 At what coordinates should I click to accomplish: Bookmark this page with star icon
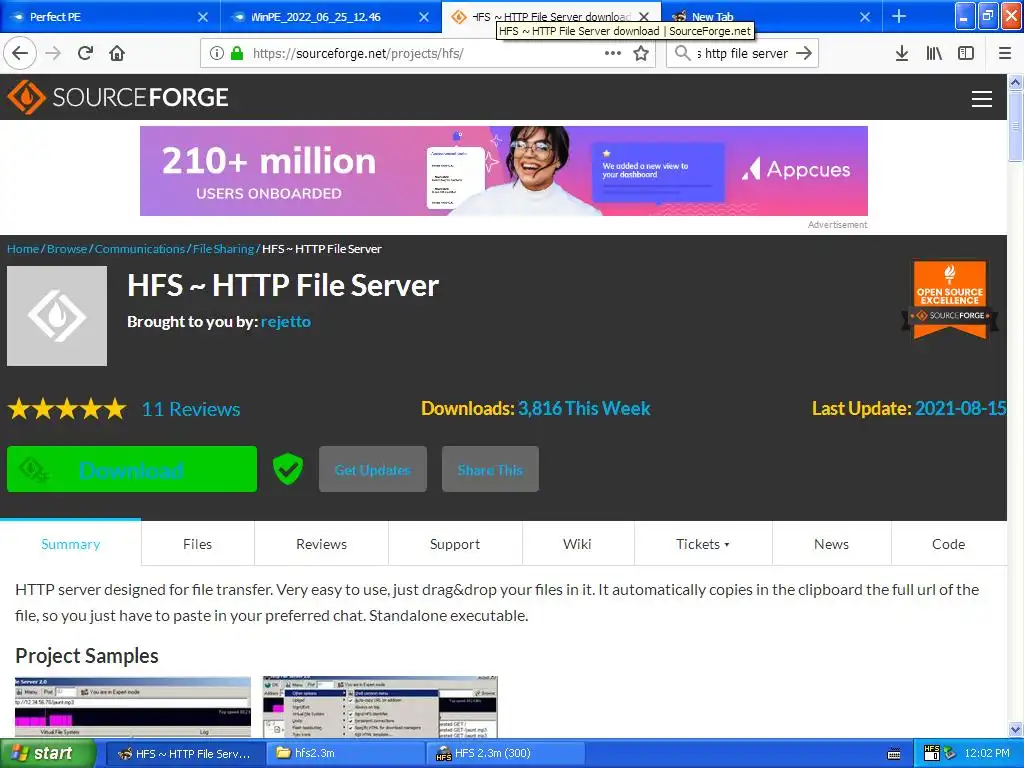(x=641, y=53)
